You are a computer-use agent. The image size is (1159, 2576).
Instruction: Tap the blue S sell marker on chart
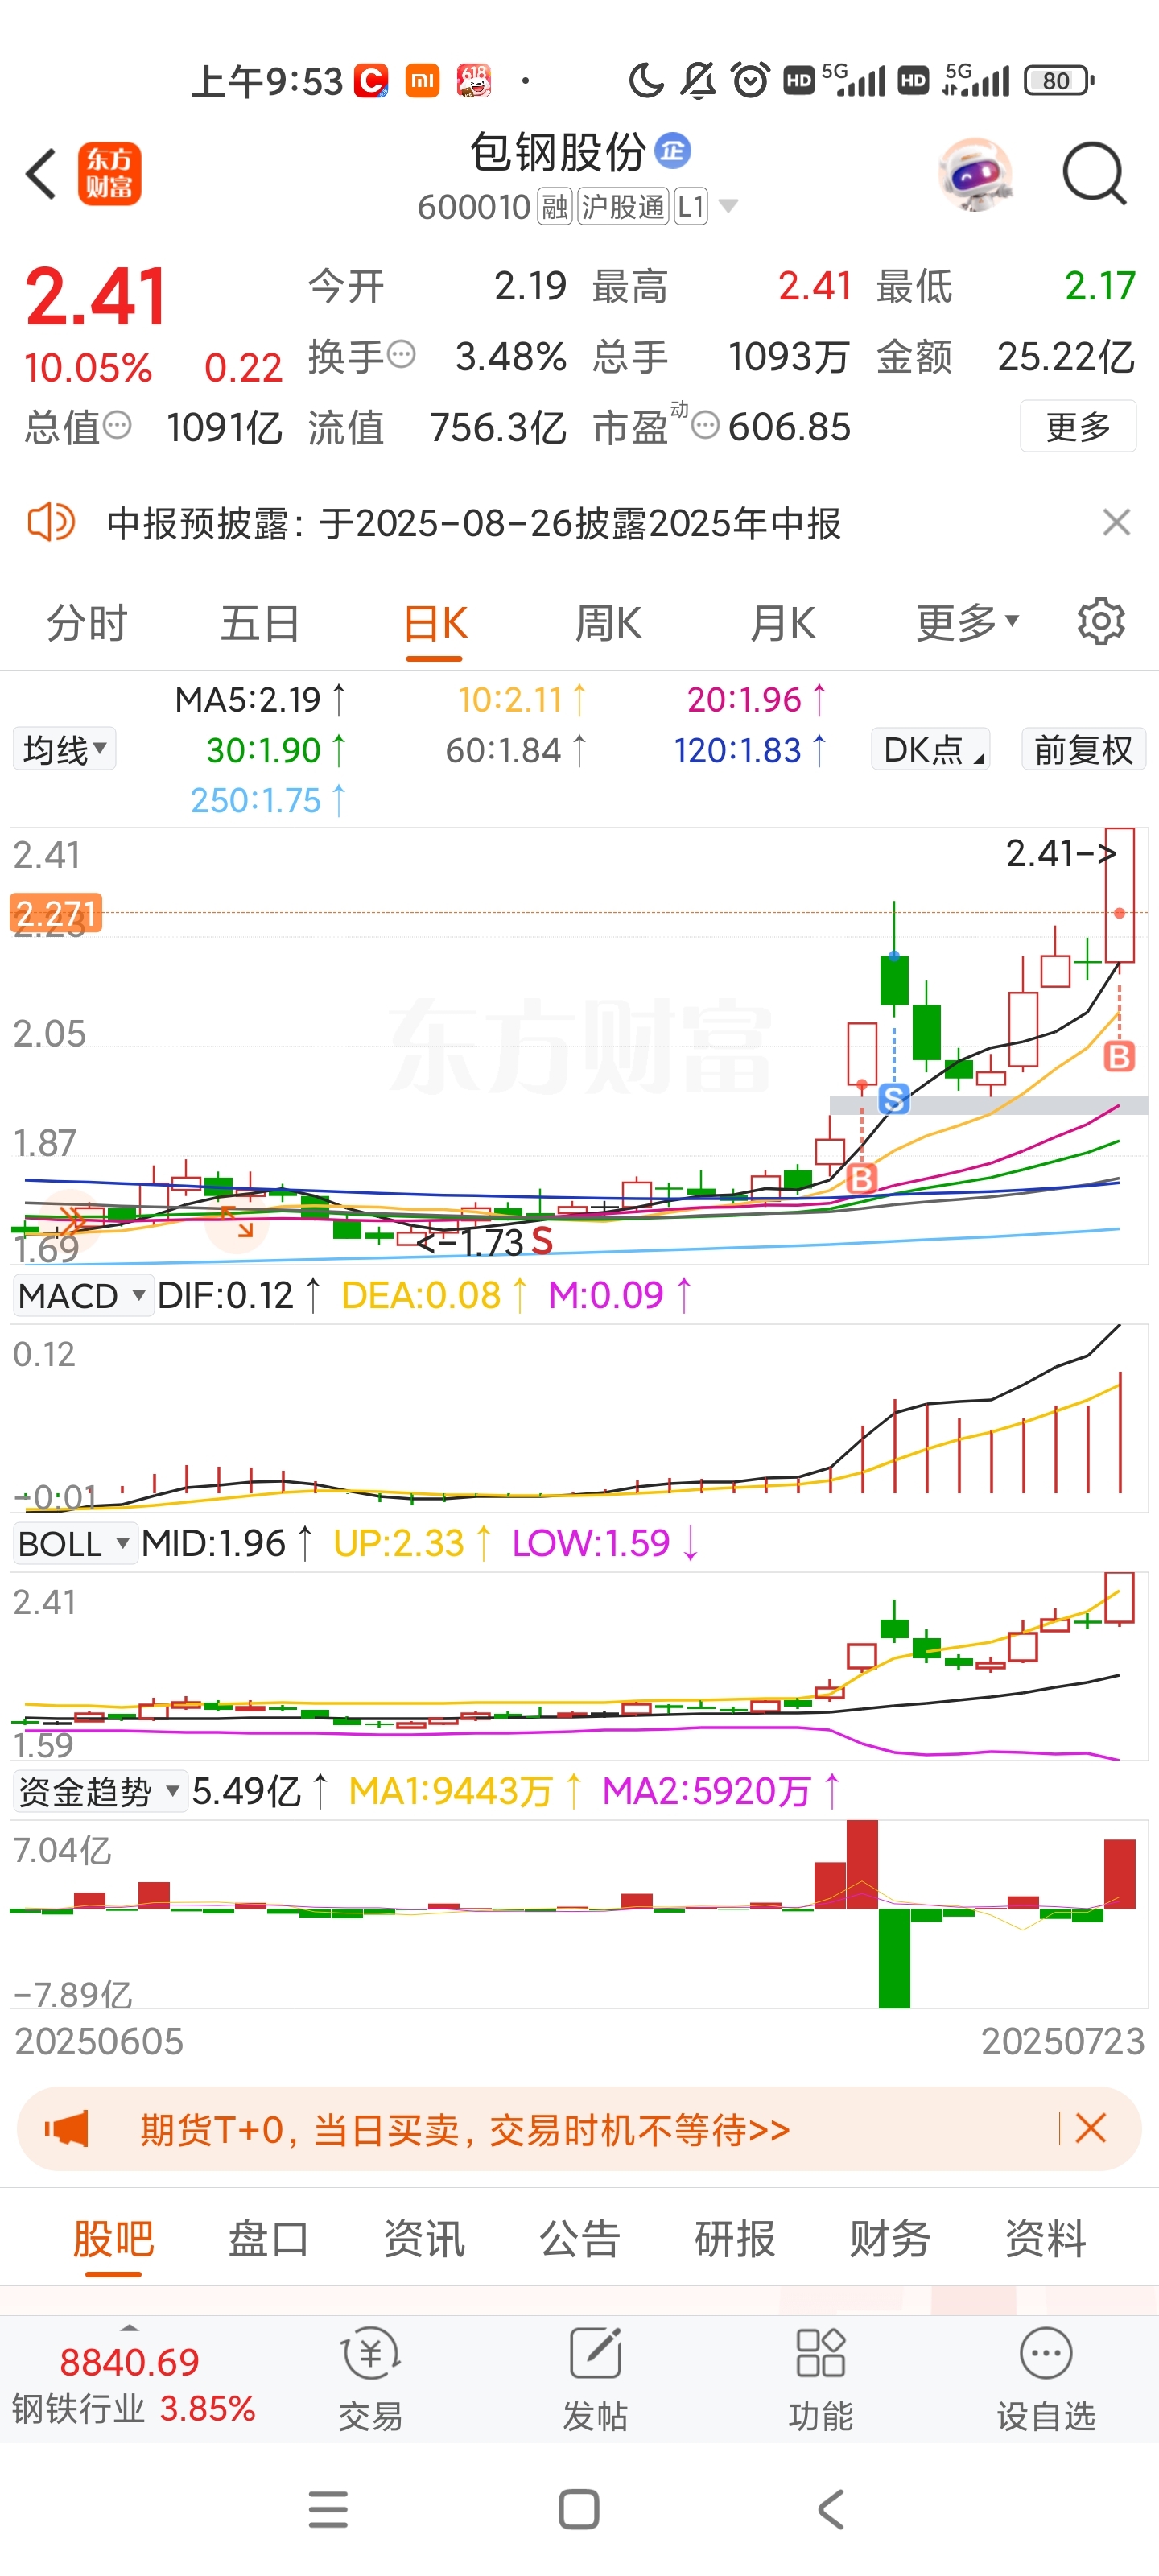pyautogui.click(x=894, y=1099)
